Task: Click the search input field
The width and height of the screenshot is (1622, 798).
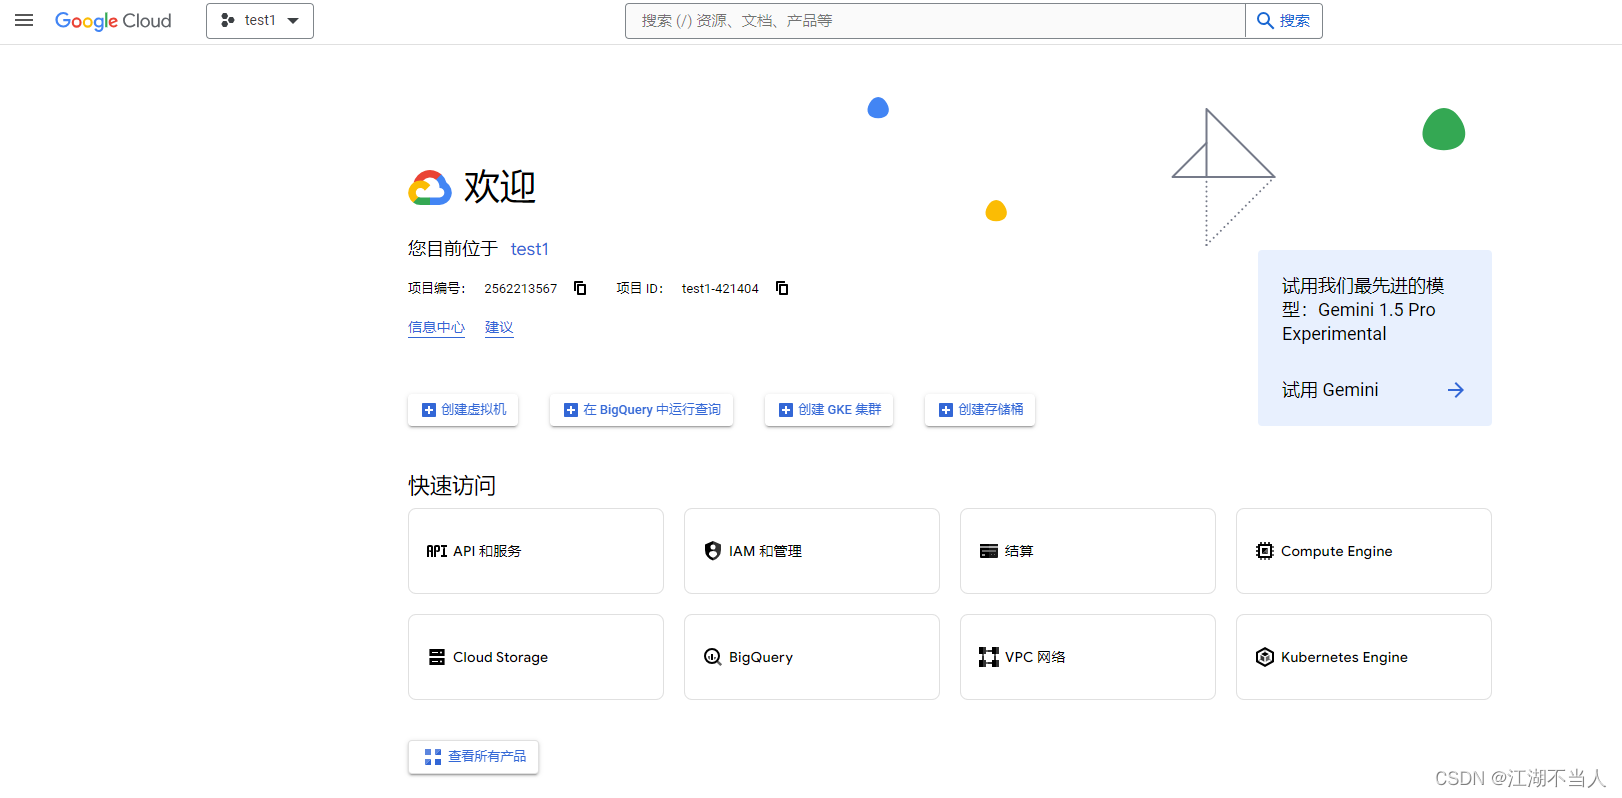Action: pos(935,21)
